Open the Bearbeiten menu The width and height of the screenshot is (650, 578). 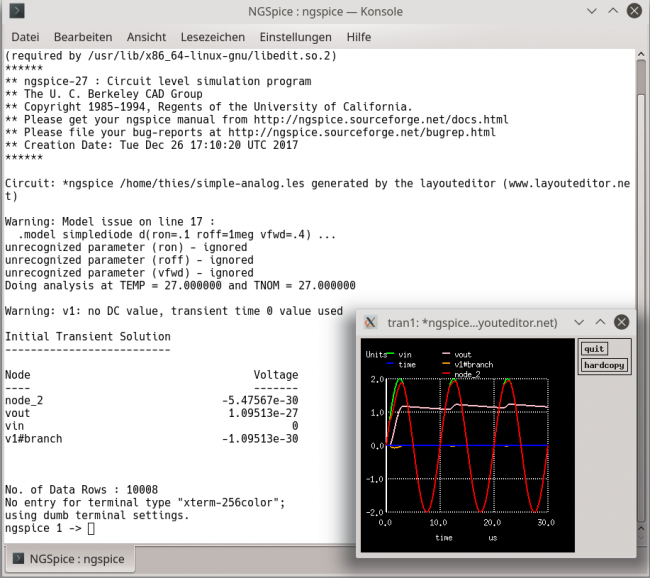click(x=83, y=37)
